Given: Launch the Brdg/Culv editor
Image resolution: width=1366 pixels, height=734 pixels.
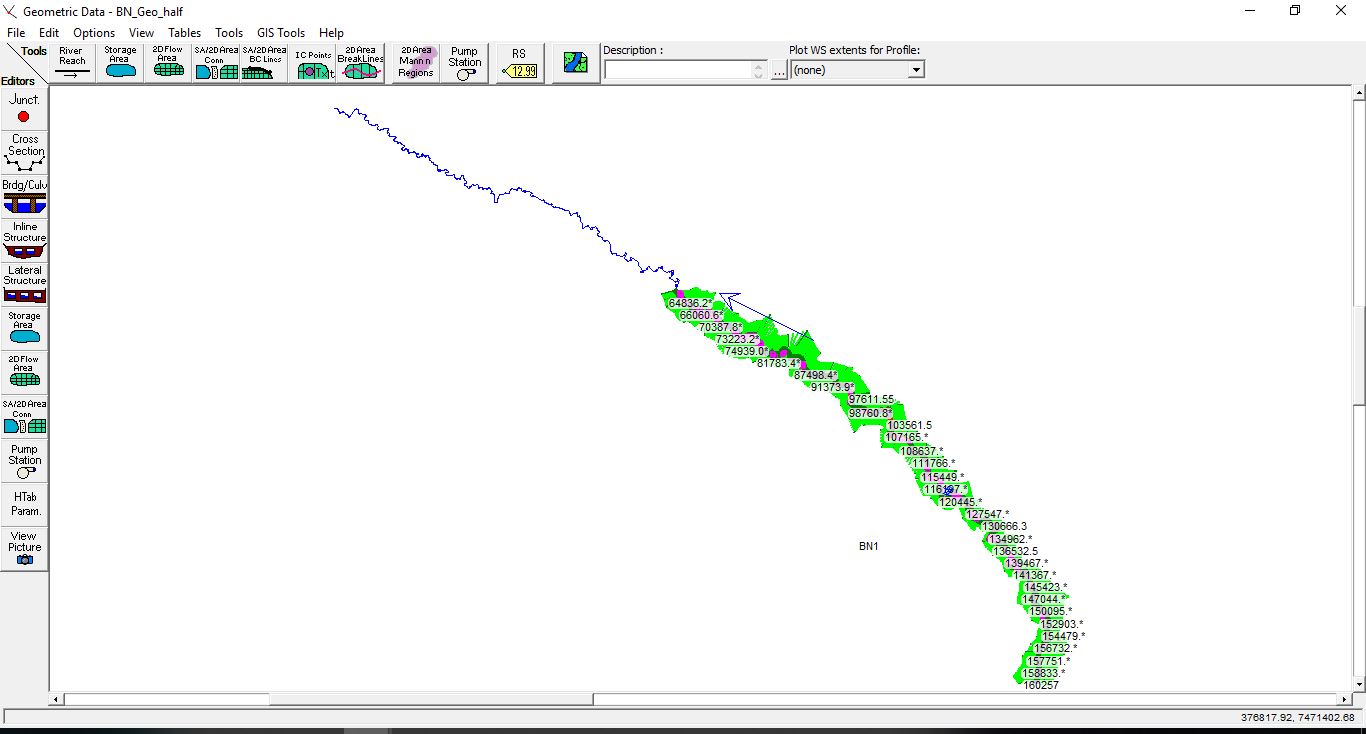Looking at the screenshot, I should [x=24, y=195].
